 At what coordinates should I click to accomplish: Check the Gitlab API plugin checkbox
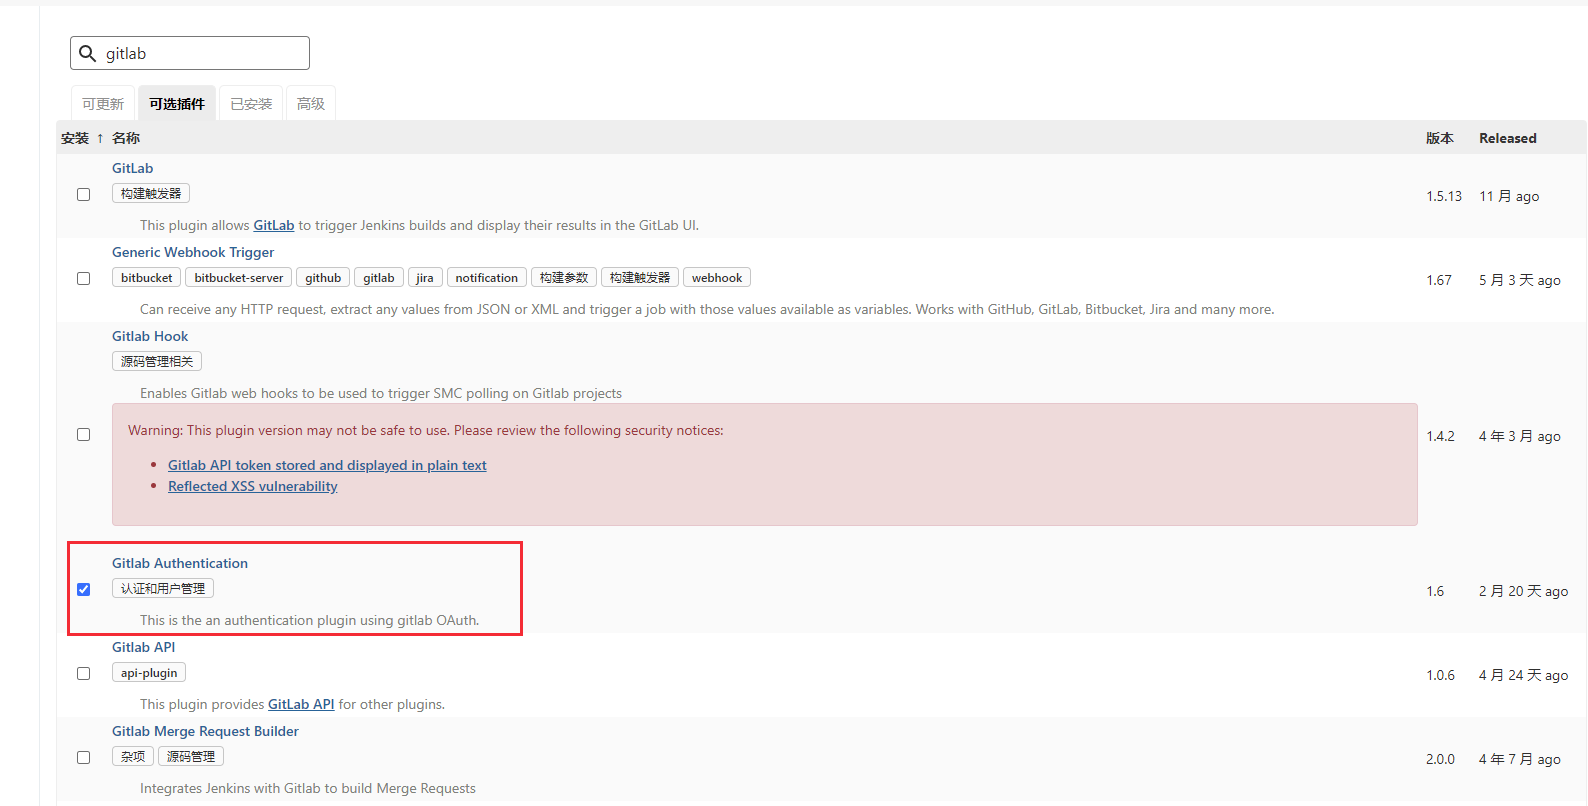tap(84, 674)
